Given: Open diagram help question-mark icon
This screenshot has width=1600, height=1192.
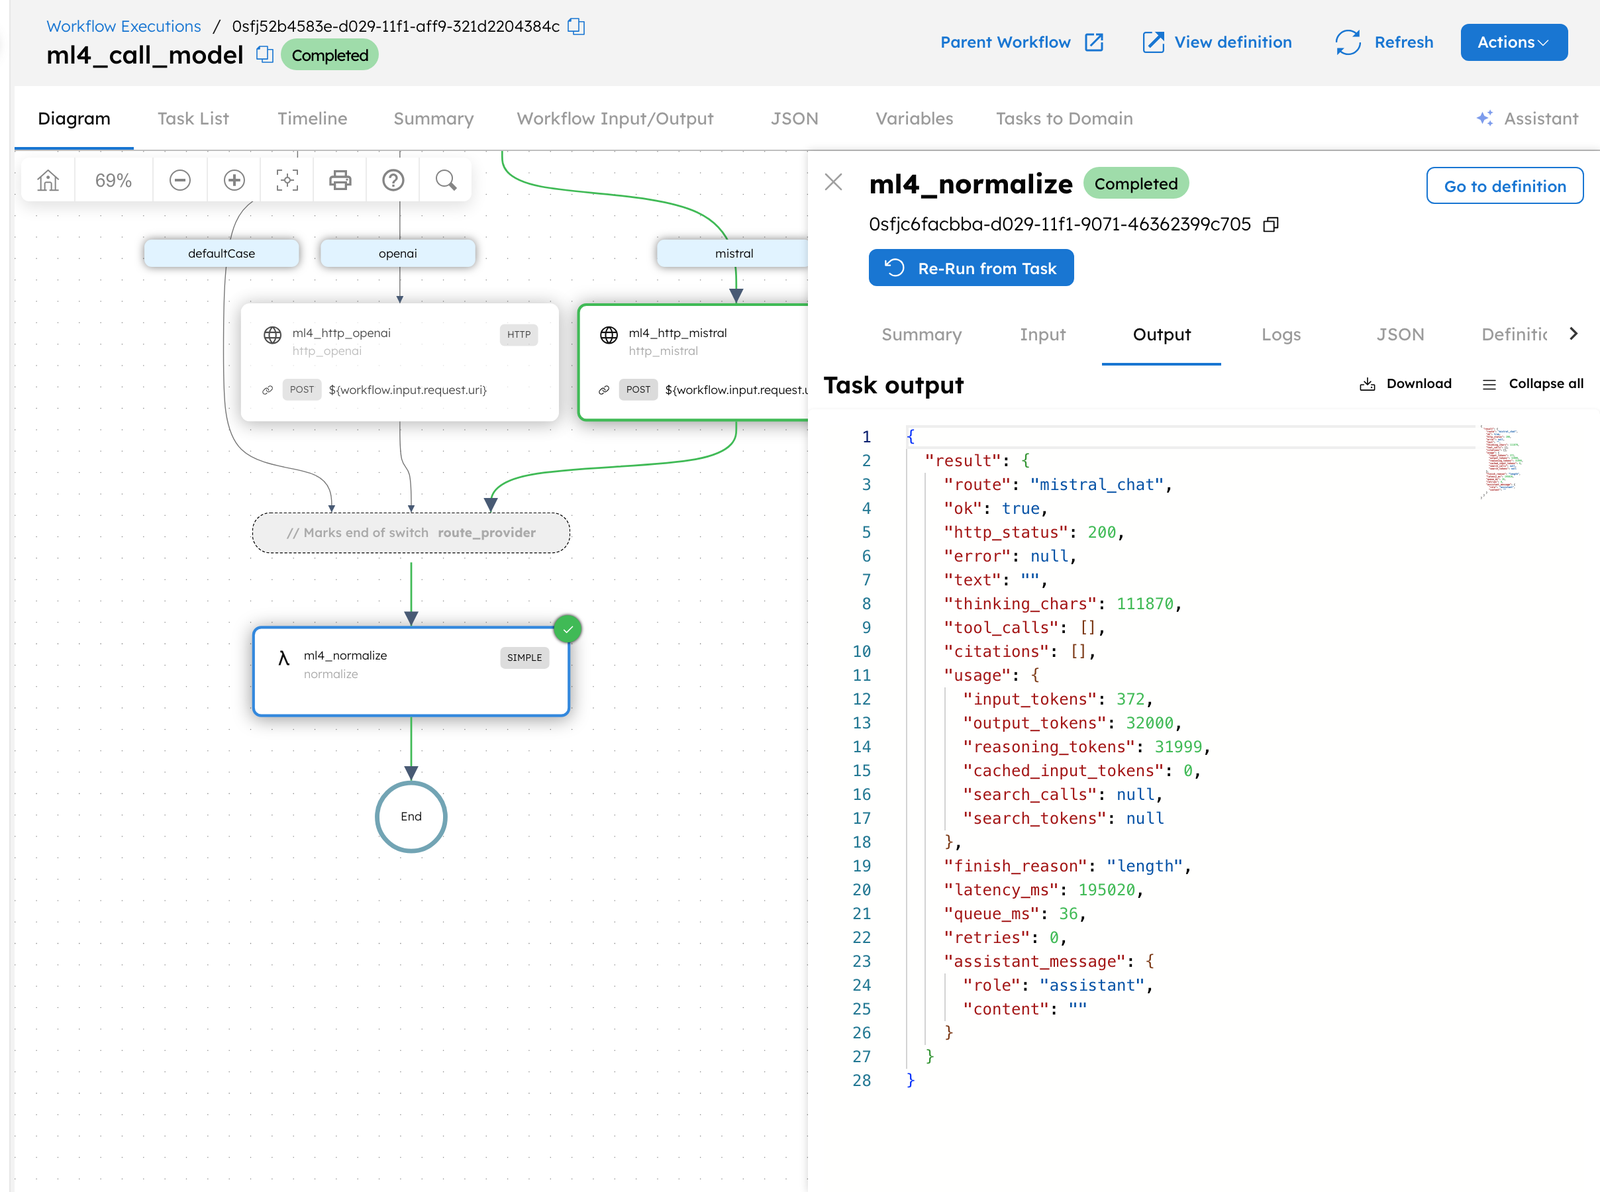Looking at the screenshot, I should (x=394, y=180).
